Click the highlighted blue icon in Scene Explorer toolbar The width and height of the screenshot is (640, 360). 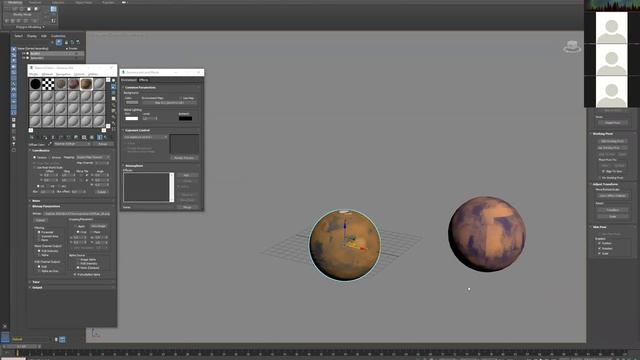pos(59,42)
